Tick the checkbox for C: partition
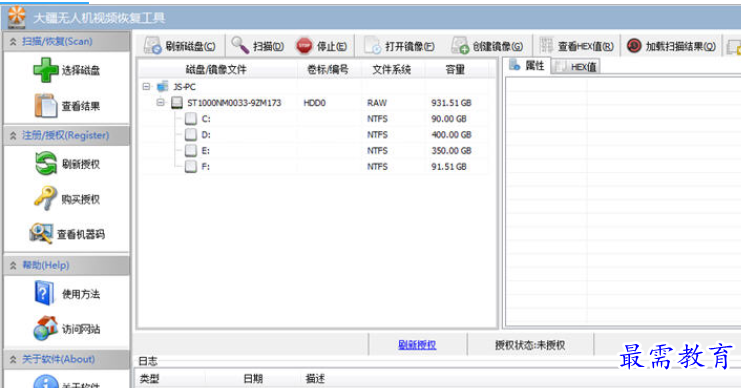The height and width of the screenshot is (388, 741). pos(191,119)
